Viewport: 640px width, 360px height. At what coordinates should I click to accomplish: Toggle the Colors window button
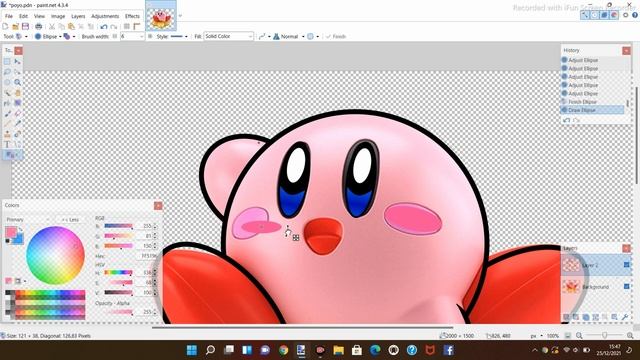614,15
